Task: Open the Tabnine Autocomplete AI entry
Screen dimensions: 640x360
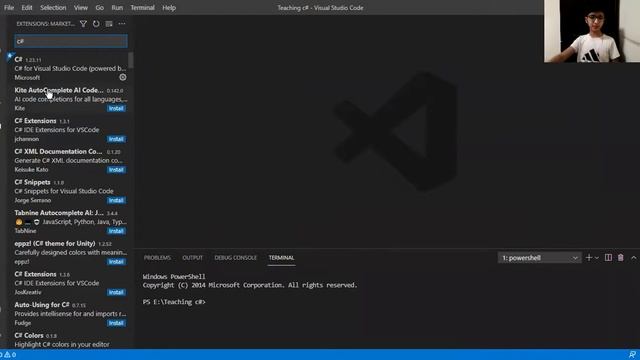Action: 70,221
